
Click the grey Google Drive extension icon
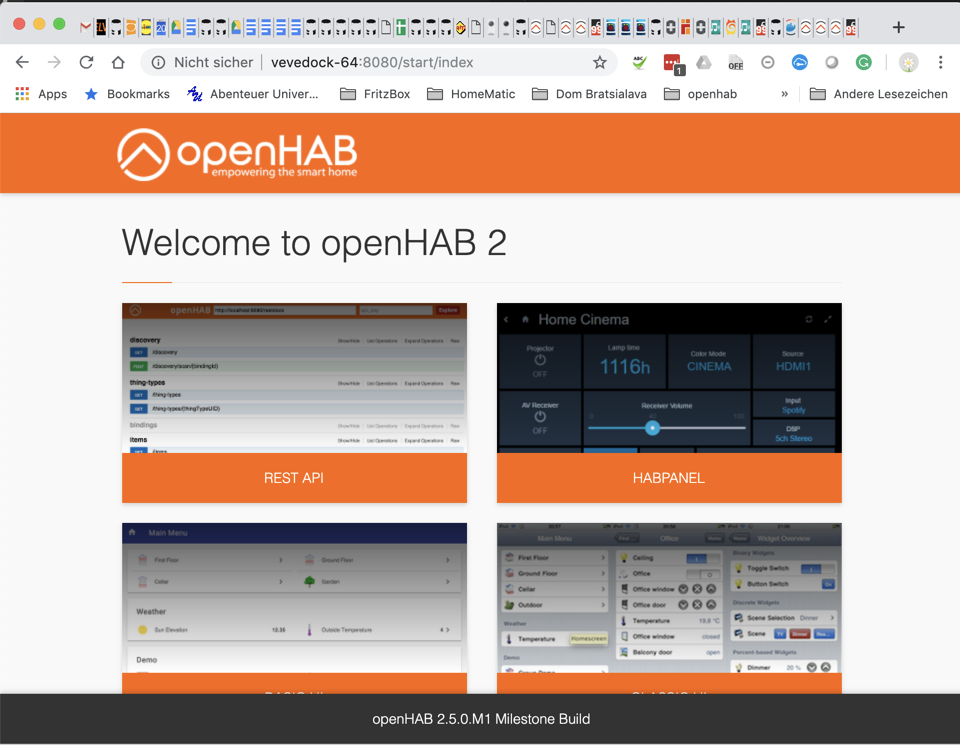[x=704, y=62]
